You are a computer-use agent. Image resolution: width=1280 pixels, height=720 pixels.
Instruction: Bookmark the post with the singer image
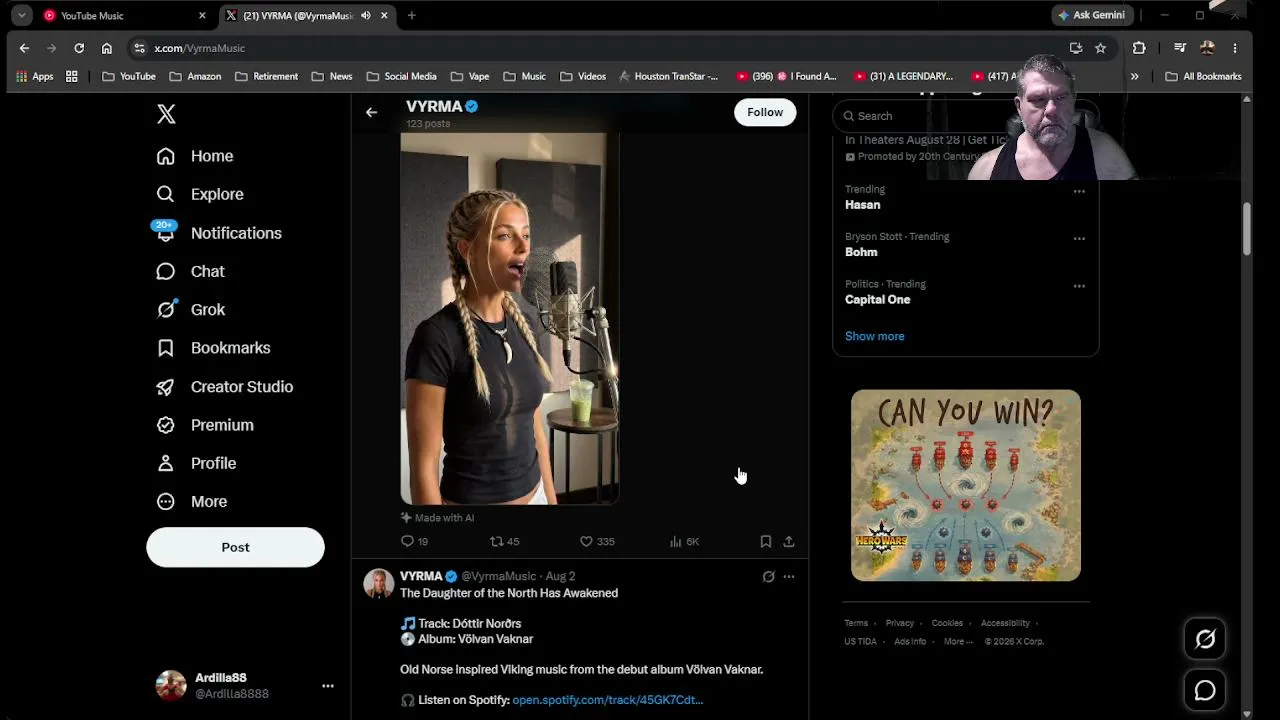(766, 541)
